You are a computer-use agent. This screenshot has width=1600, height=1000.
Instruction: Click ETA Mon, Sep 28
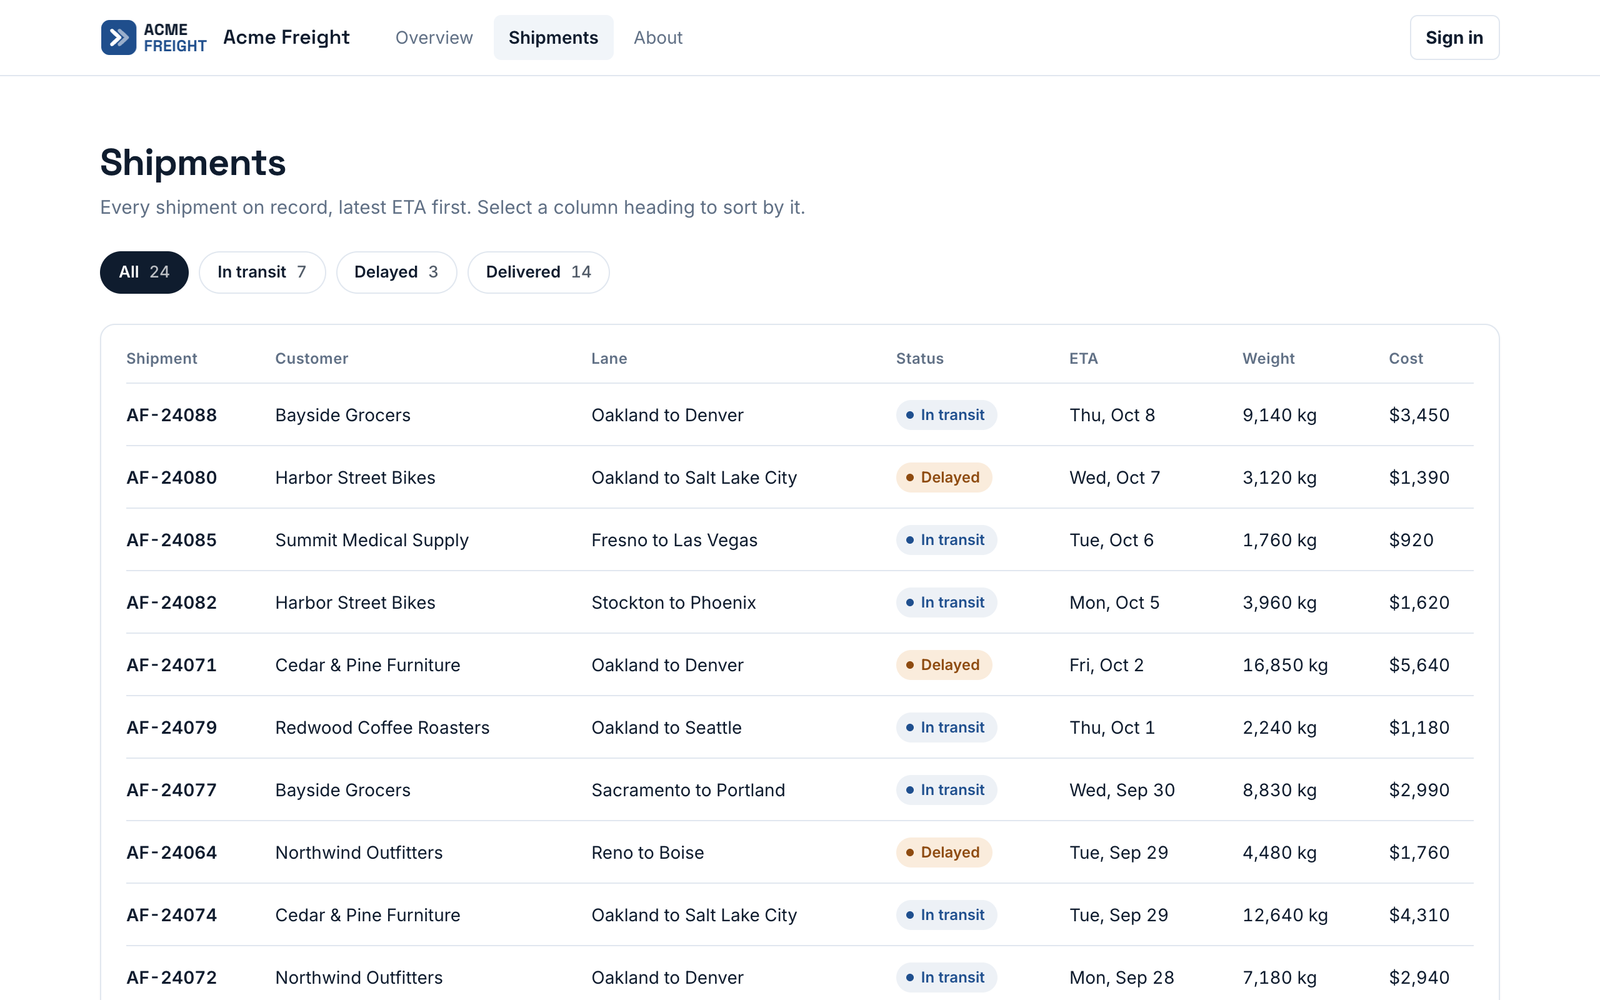(x=1121, y=978)
